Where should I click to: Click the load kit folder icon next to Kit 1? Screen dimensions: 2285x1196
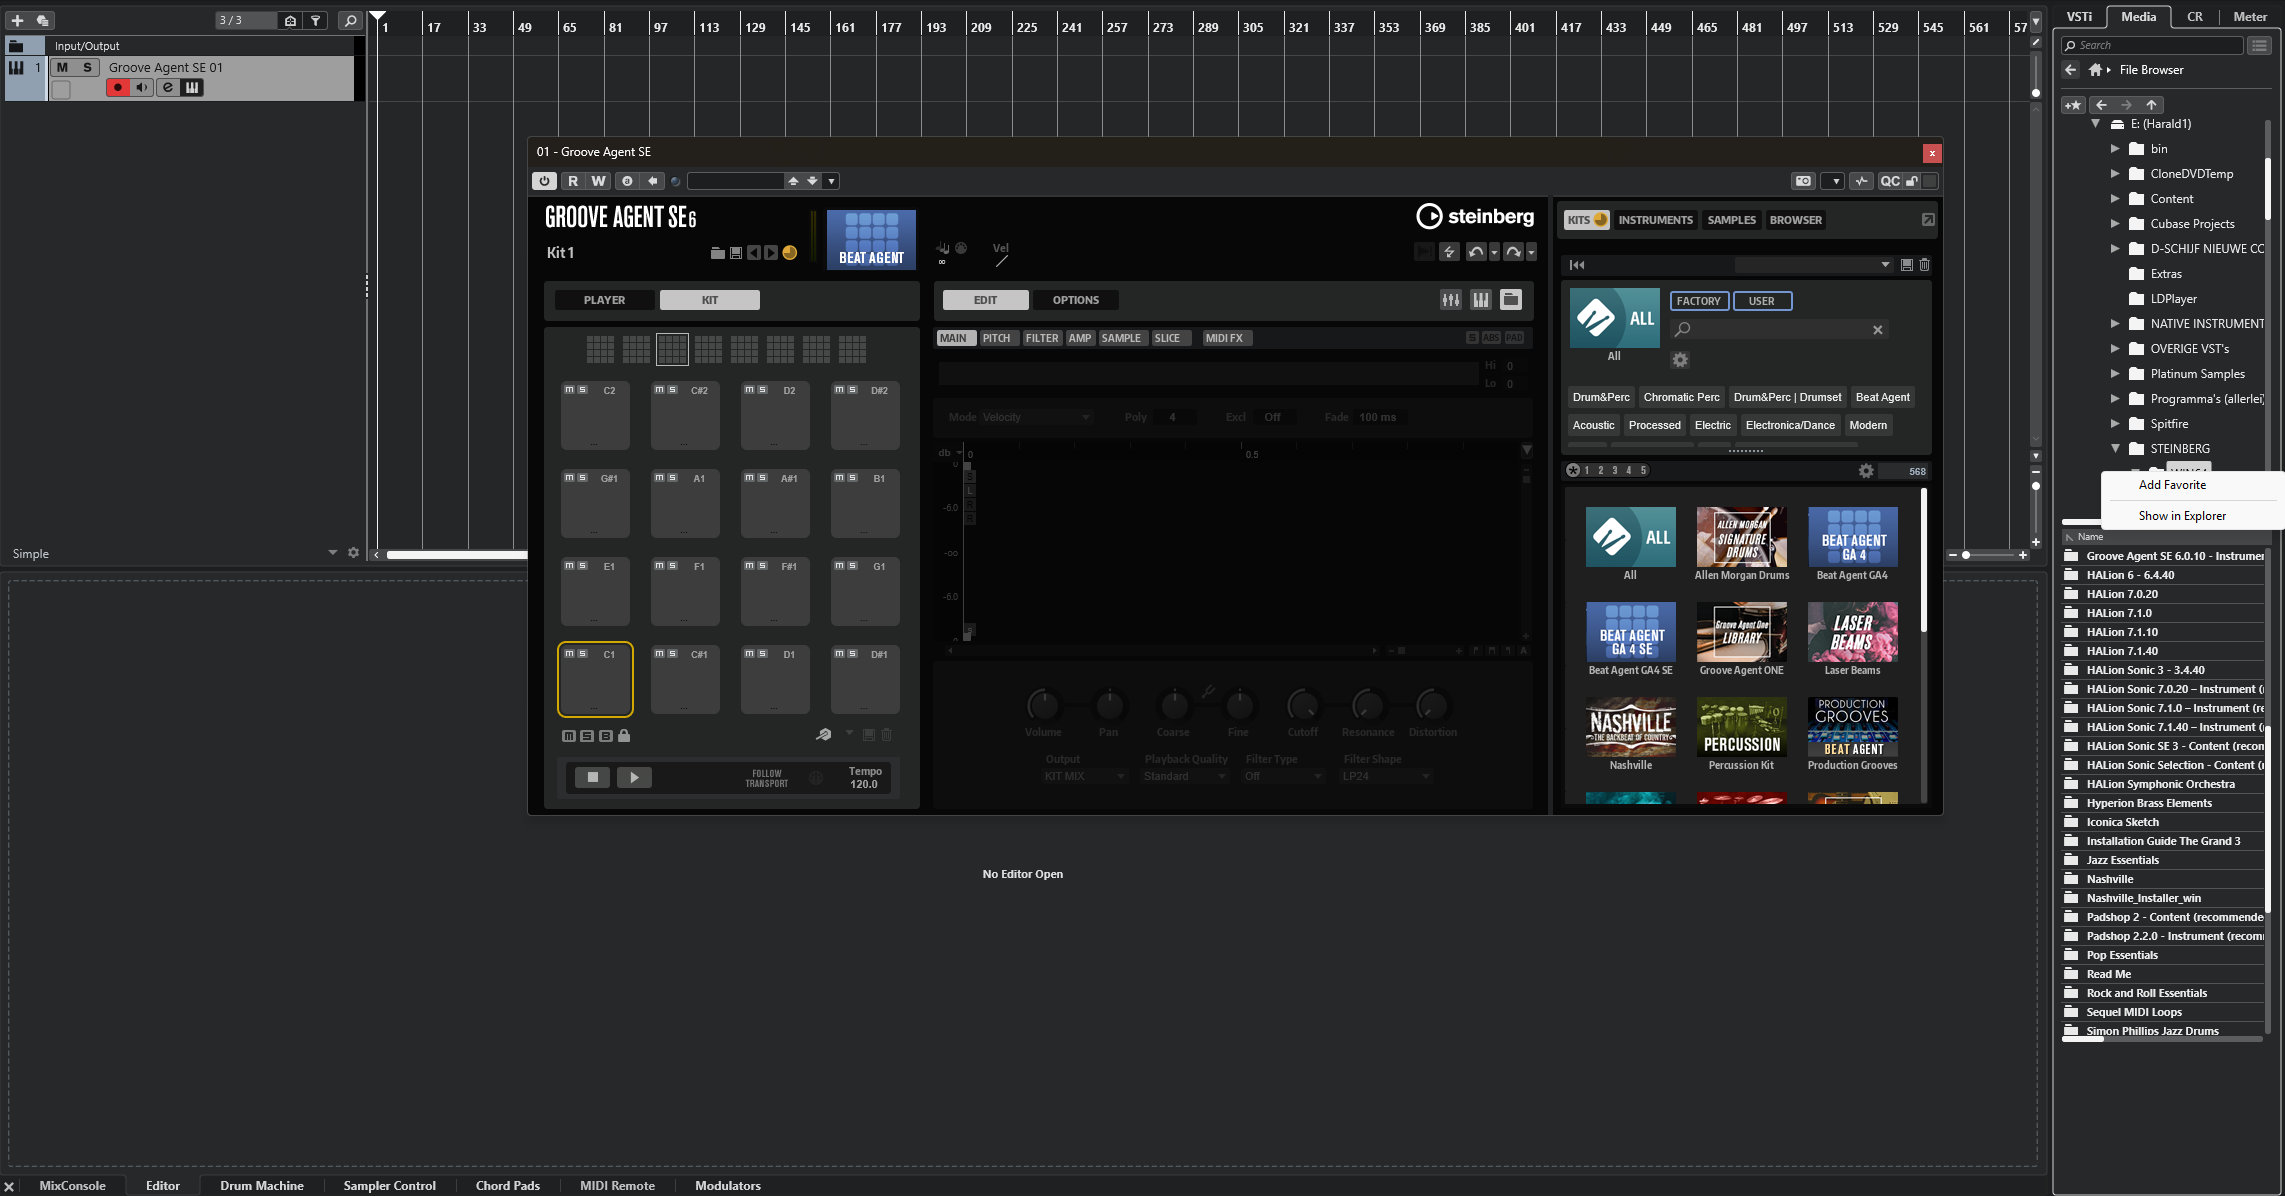tap(717, 253)
